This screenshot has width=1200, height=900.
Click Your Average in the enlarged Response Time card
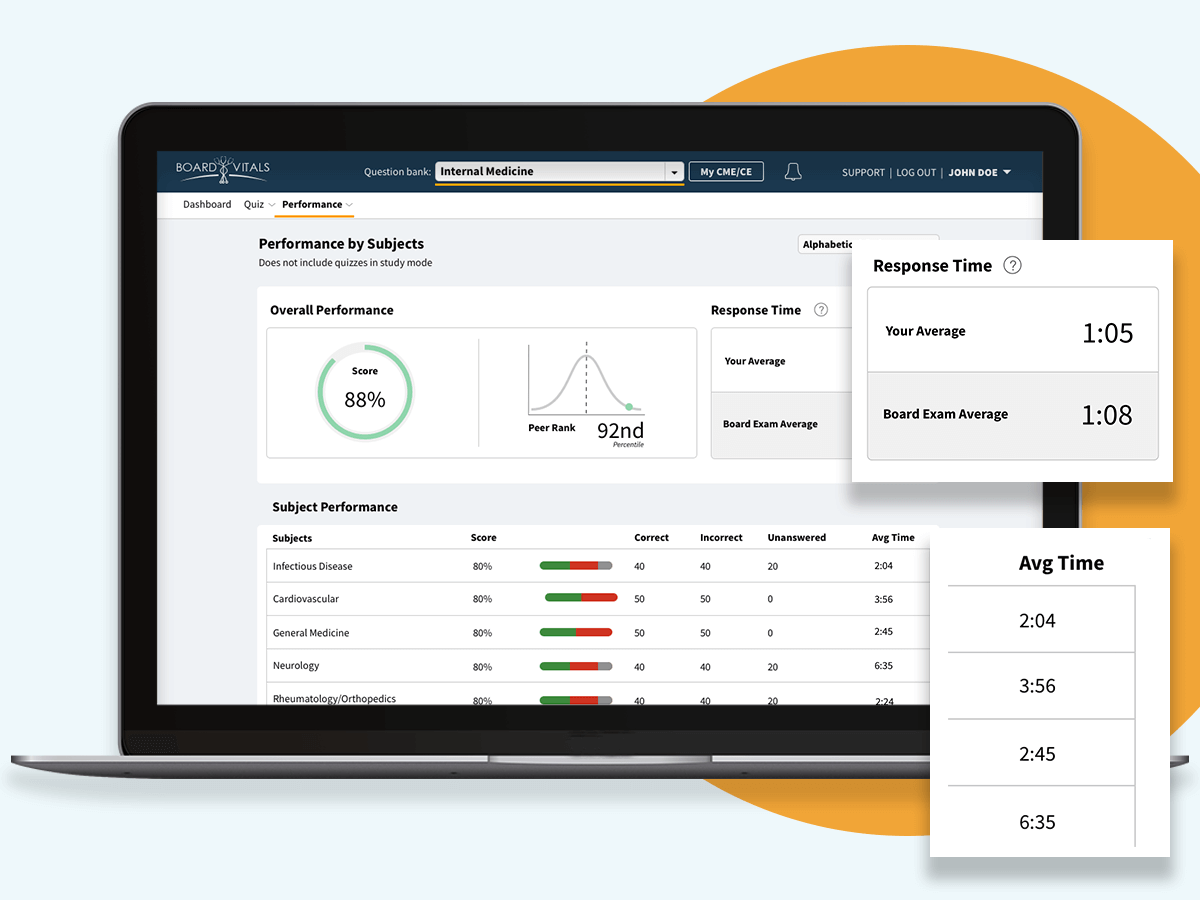point(925,331)
